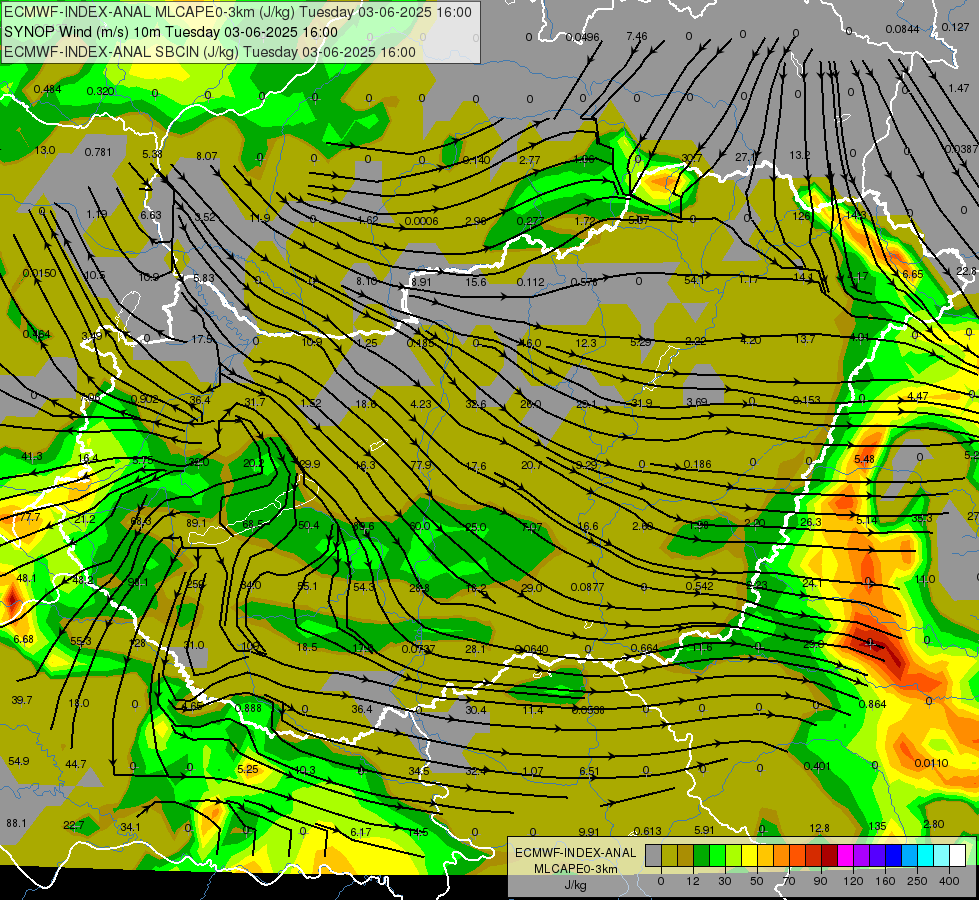This screenshot has width=979, height=900.
Task: Click the map value 39.7
Action: click(x=22, y=700)
